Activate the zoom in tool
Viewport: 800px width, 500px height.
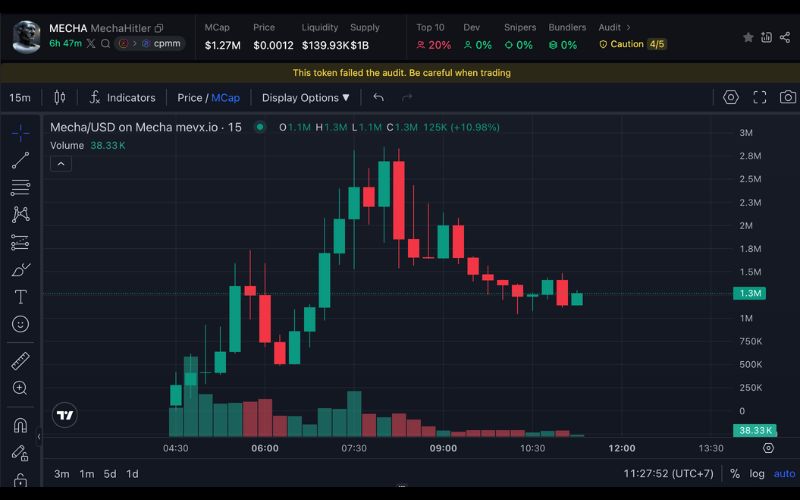pyautogui.click(x=20, y=388)
